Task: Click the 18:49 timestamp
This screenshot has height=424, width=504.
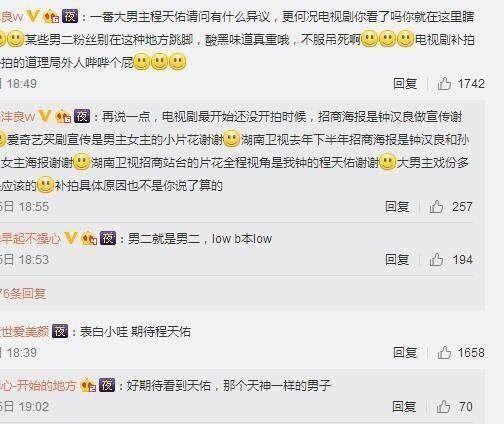Action: click(21, 84)
